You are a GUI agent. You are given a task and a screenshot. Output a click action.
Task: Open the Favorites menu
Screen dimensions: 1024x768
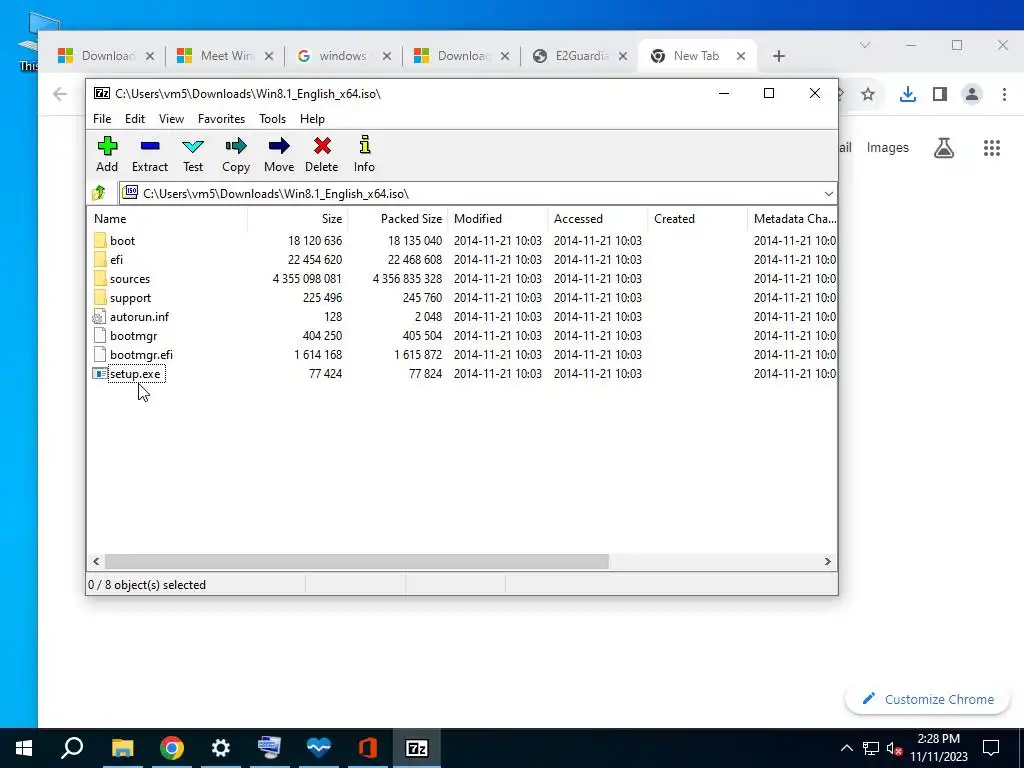[221, 118]
